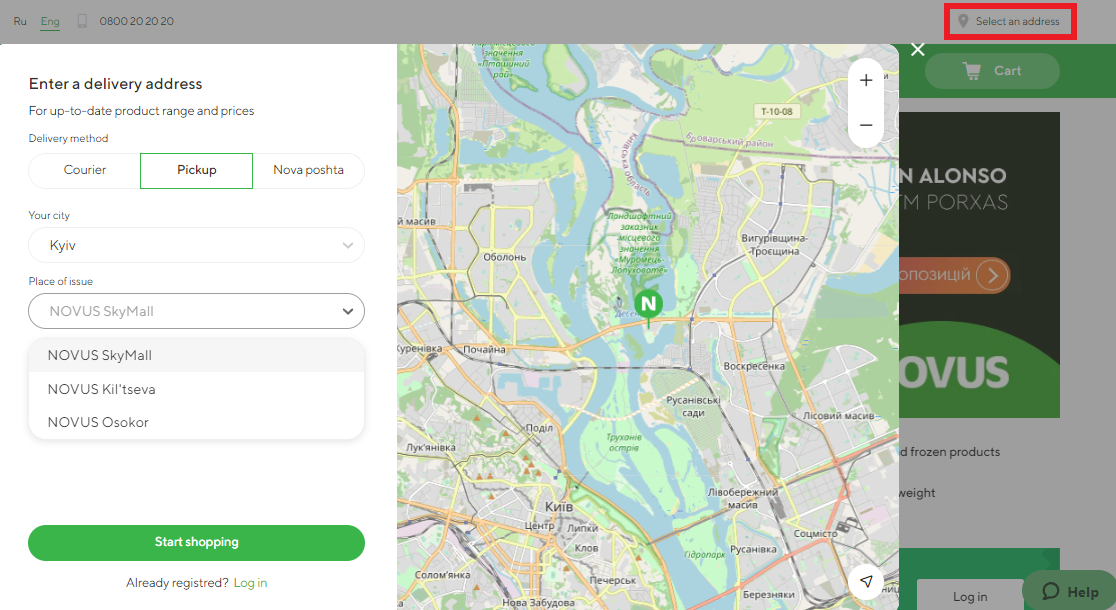Click the phone icon next to 0800 20 20 20

click(83, 21)
